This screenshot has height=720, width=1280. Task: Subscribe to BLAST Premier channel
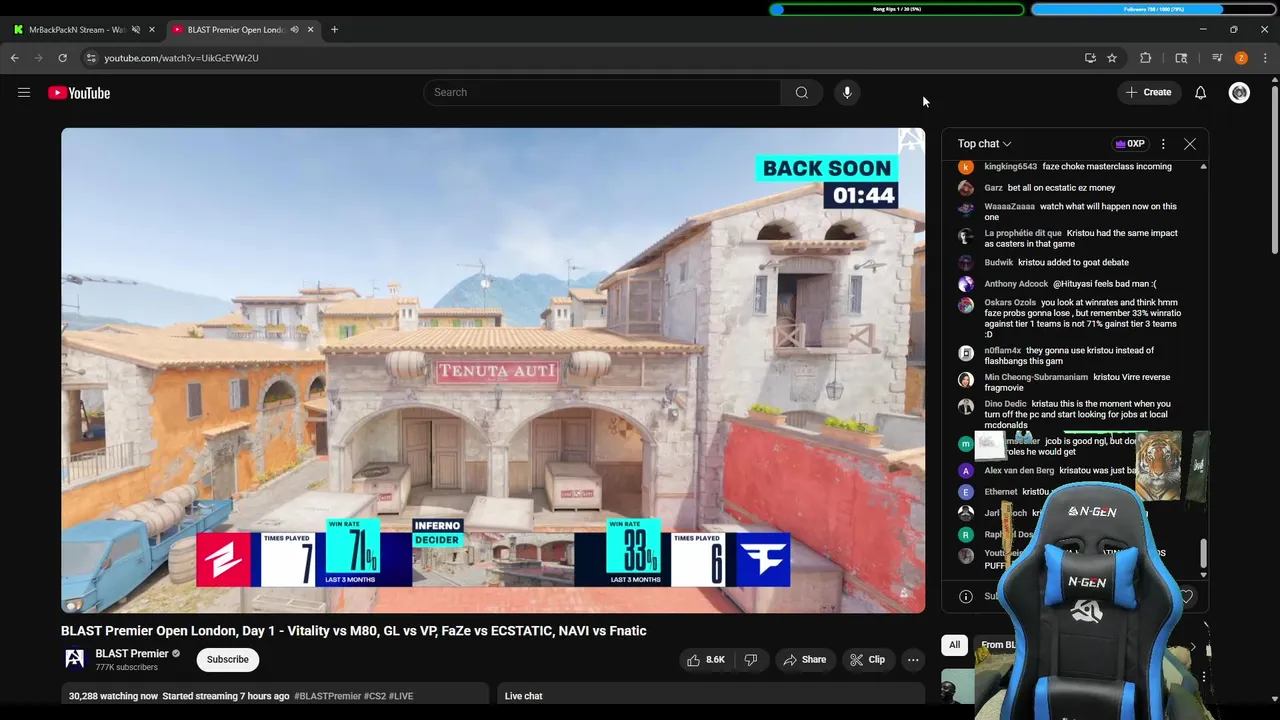point(227,659)
